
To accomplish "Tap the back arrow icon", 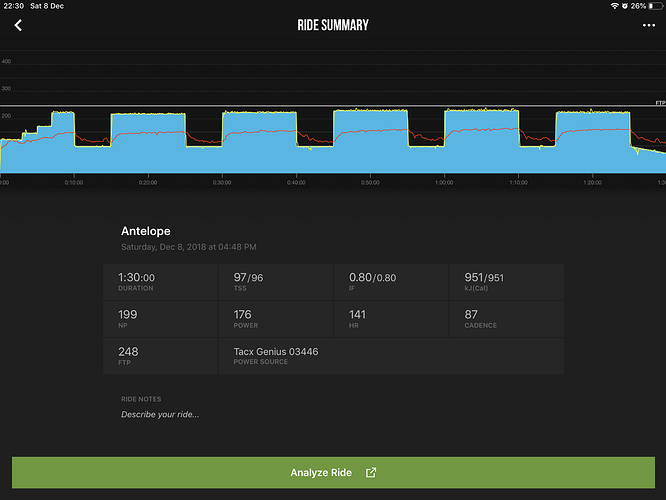I will tap(18, 25).
